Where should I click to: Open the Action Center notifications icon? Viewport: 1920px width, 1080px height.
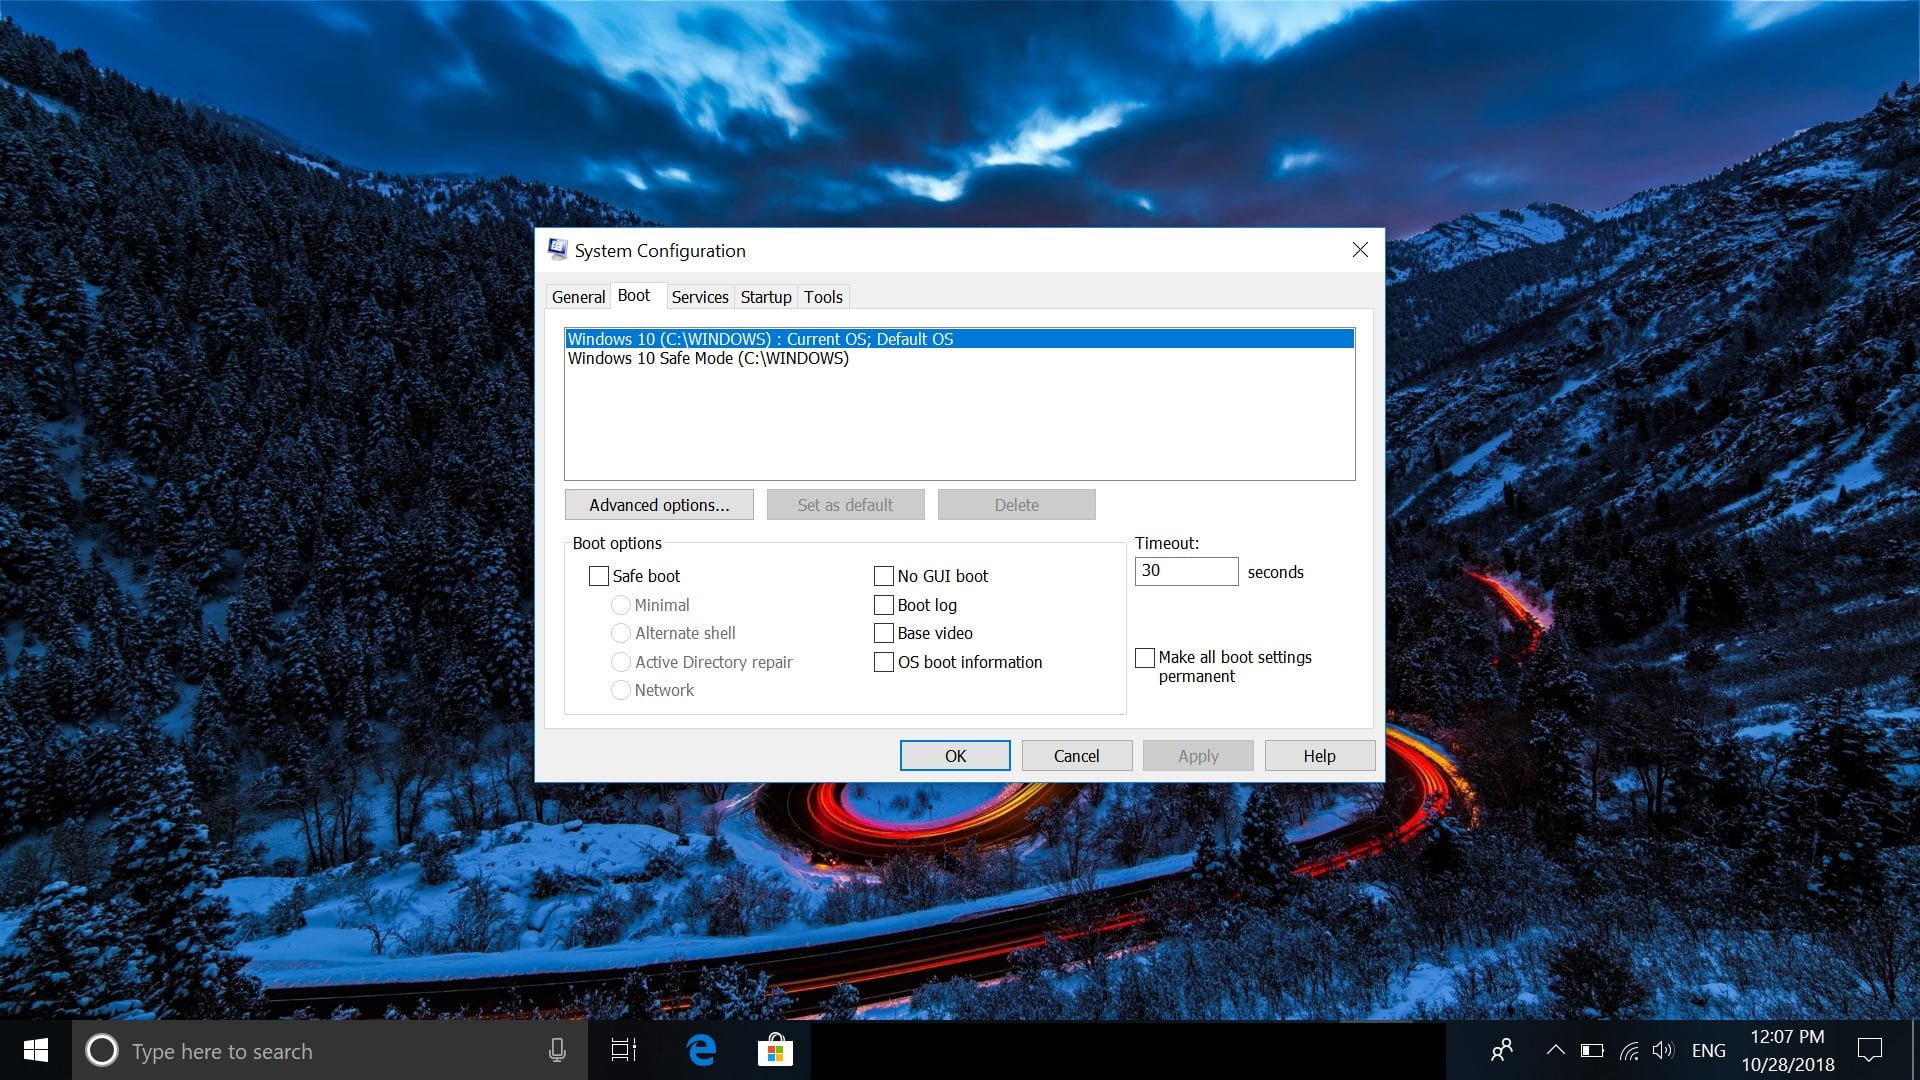tap(1869, 1050)
